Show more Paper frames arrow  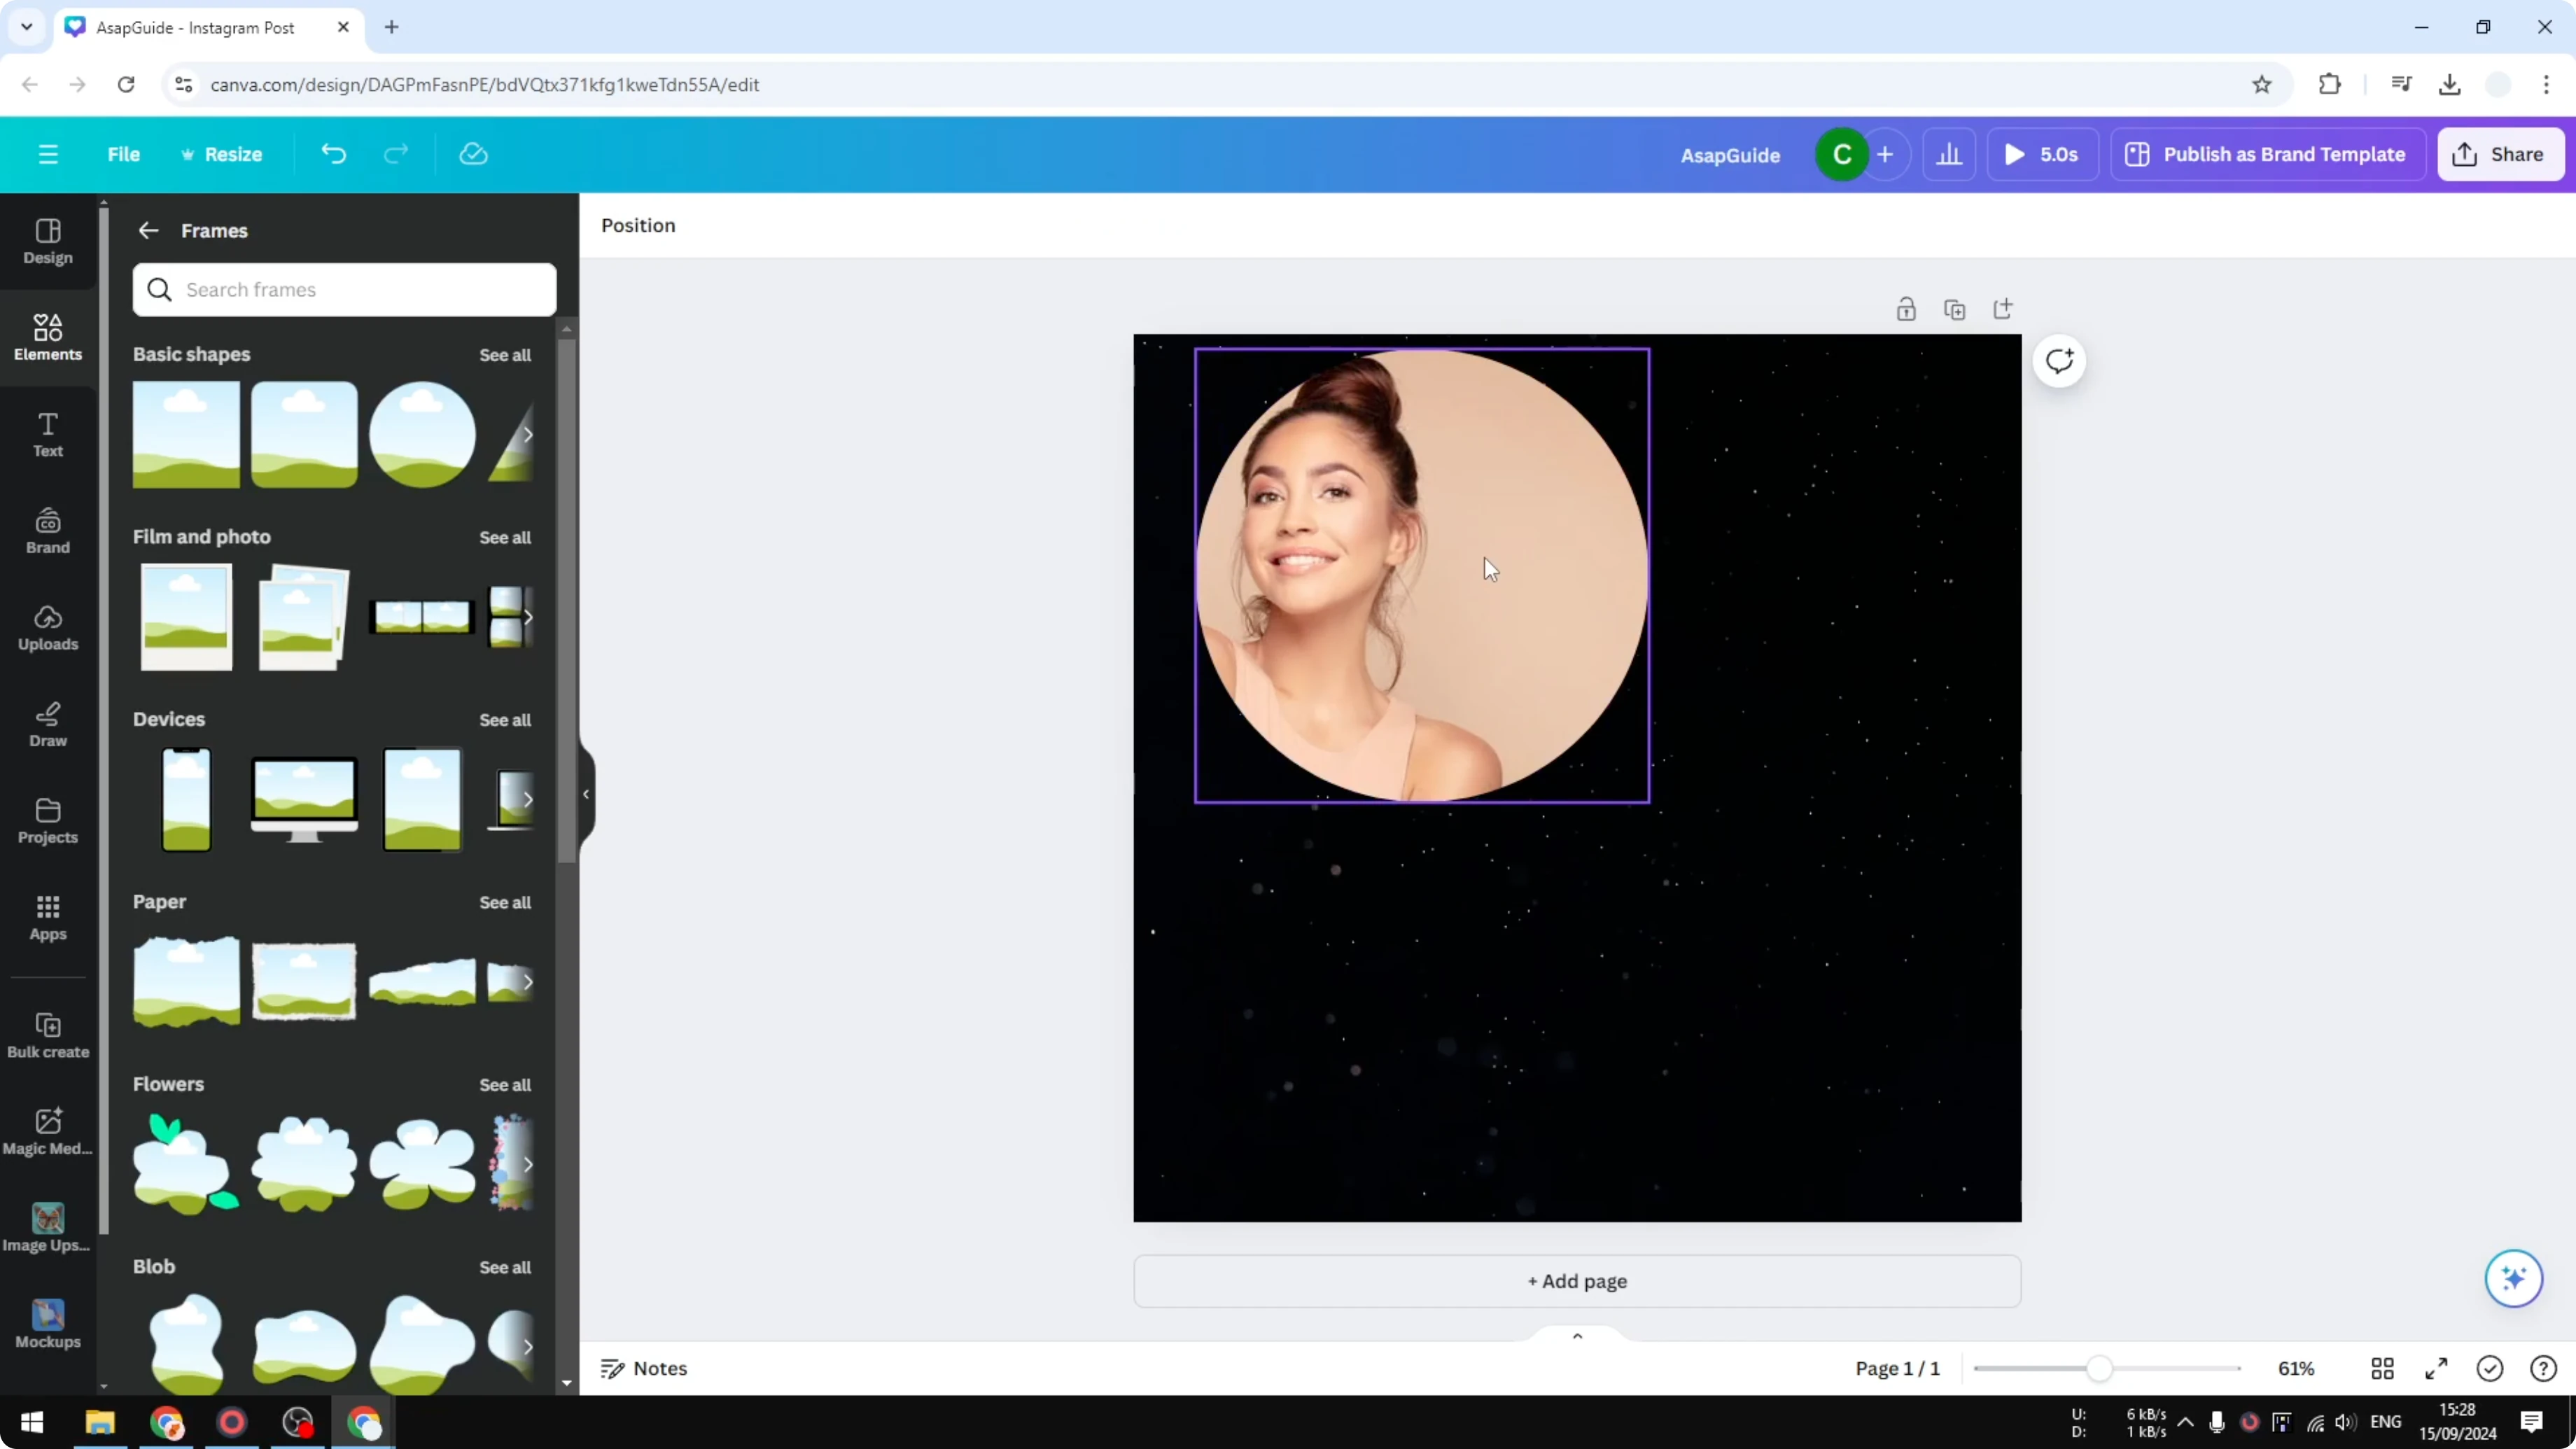pyautogui.click(x=527, y=982)
